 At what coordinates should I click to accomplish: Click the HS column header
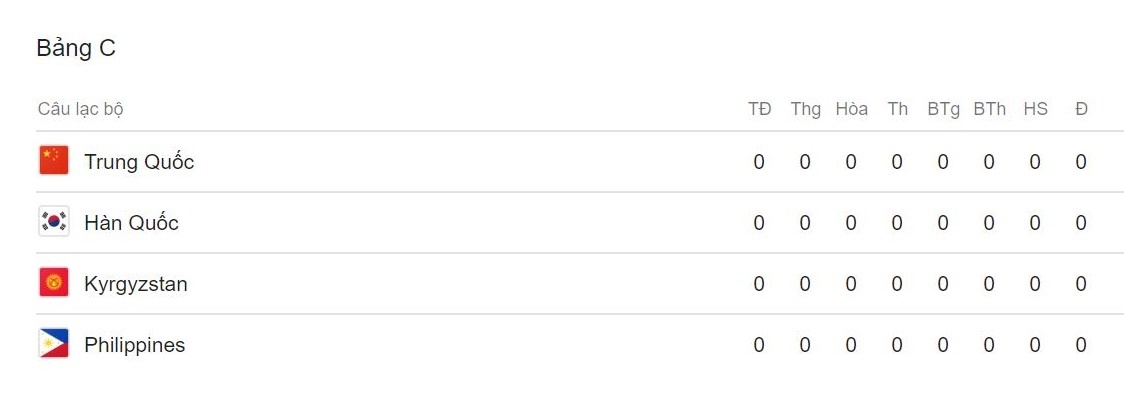1035,109
